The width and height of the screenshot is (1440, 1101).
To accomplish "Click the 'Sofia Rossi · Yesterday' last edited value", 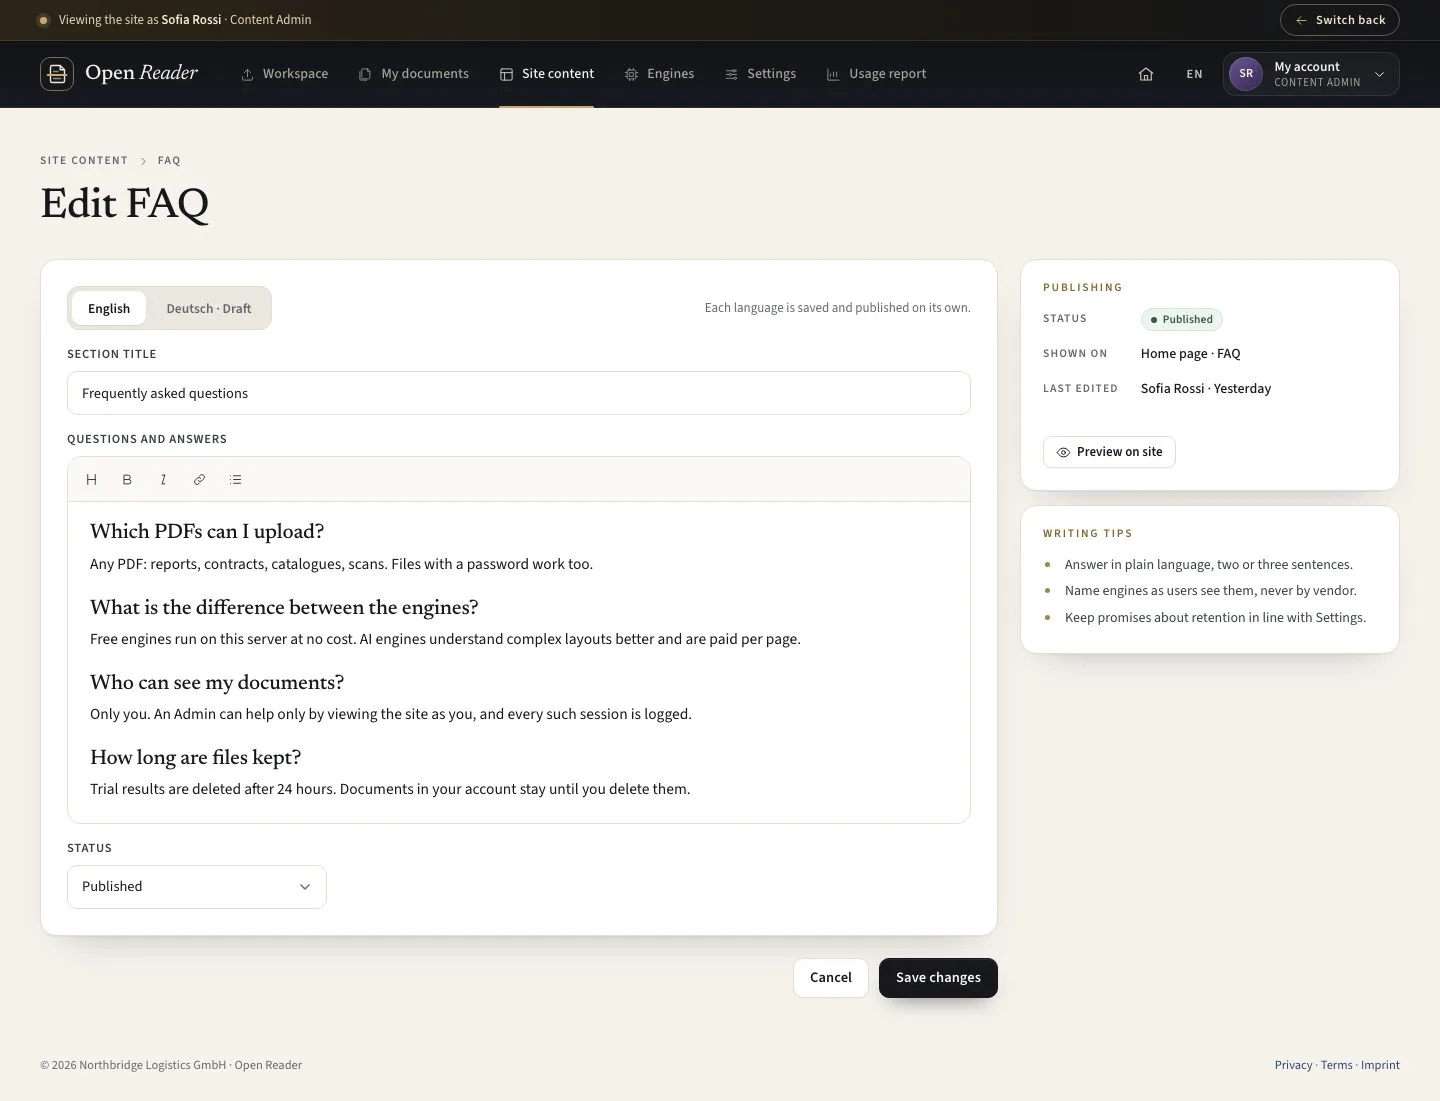I will pyautogui.click(x=1206, y=388).
